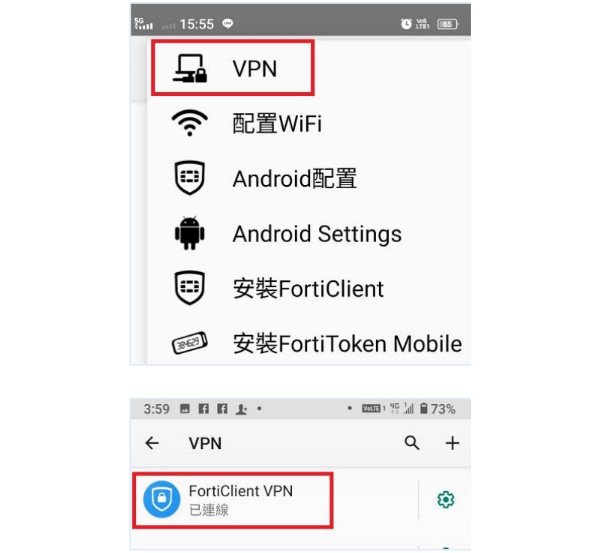Tap the shield icon beside 安裝FortiClient
Viewport: 600px width, 553px height.
[190, 288]
